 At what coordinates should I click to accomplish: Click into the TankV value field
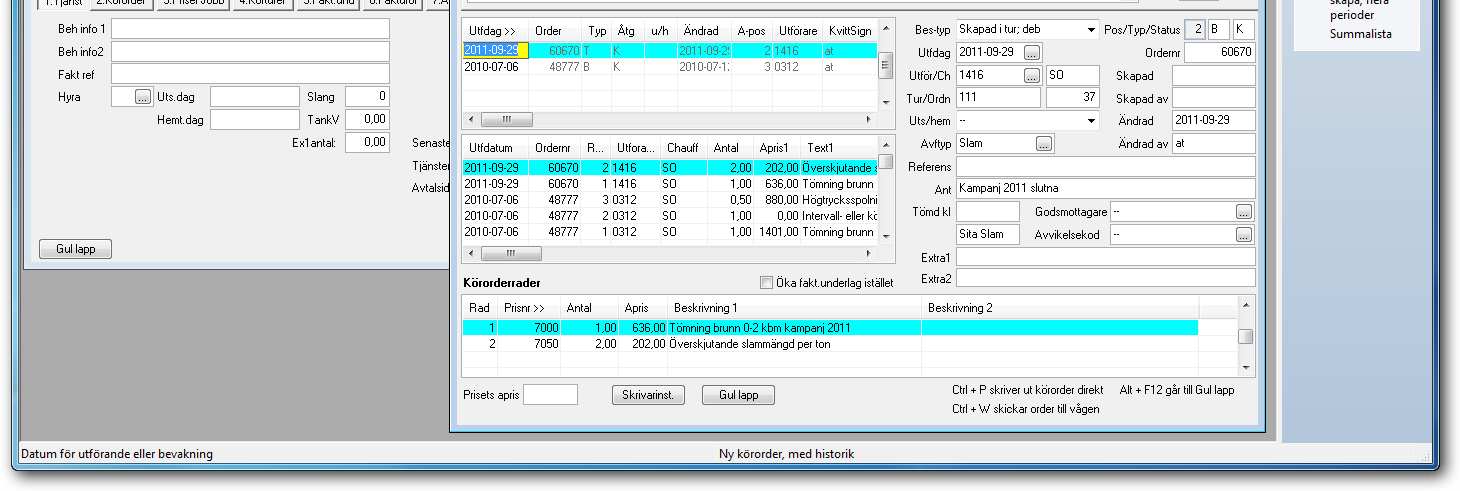367,119
